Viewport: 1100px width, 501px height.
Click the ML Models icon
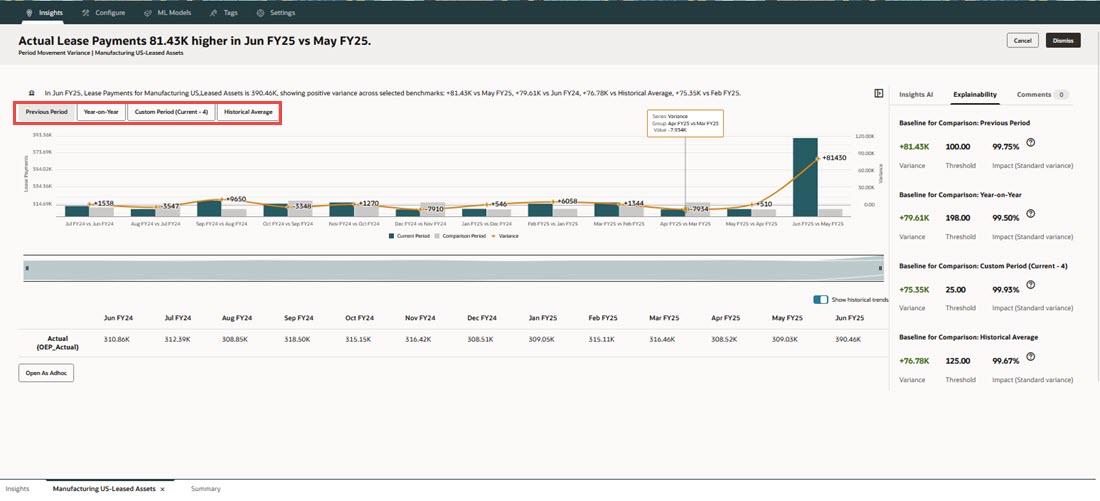pos(147,13)
